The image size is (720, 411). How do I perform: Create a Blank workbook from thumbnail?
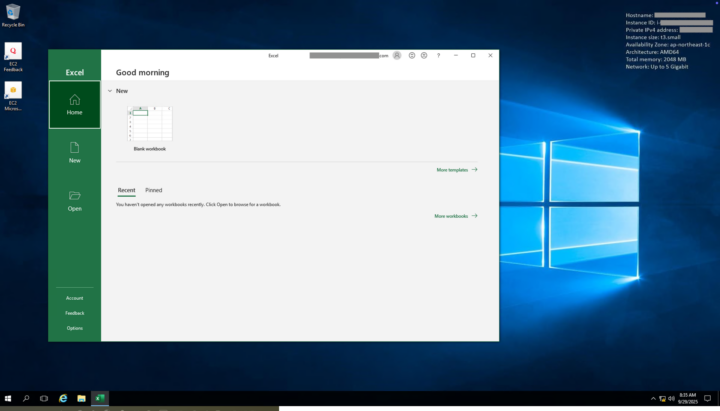(x=150, y=125)
